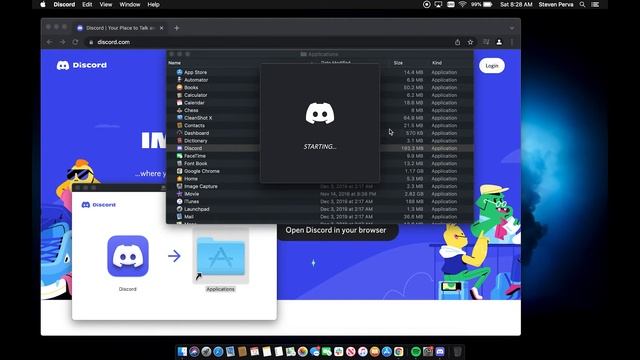Image resolution: width=640 pixels, height=360 pixels.
Task: Click the Discord logo in installer window header
Action: tap(99, 205)
